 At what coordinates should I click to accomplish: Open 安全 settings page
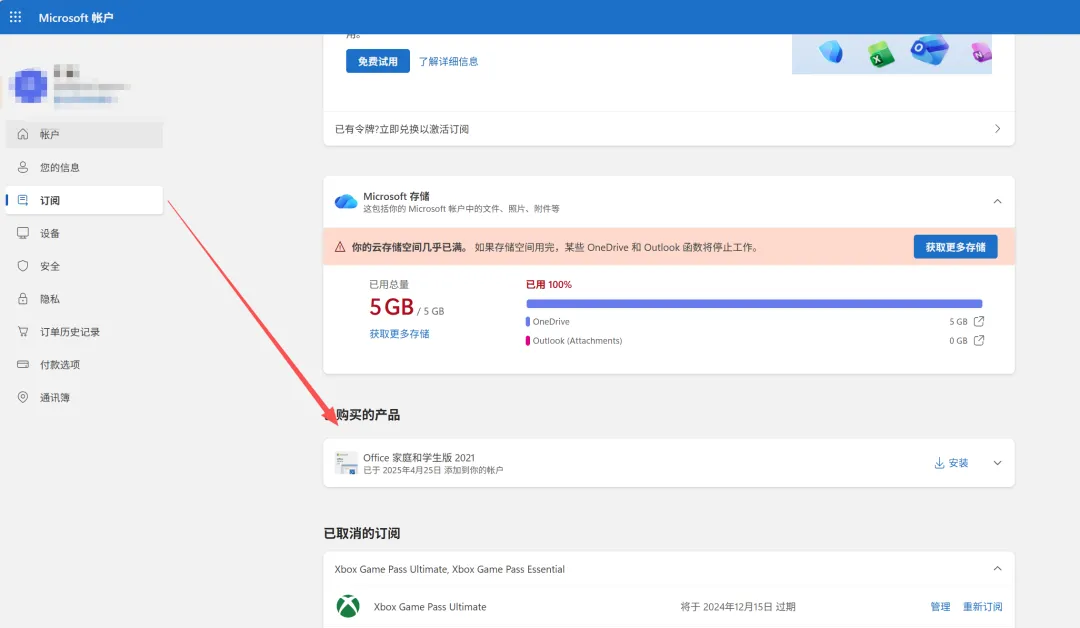click(85, 266)
